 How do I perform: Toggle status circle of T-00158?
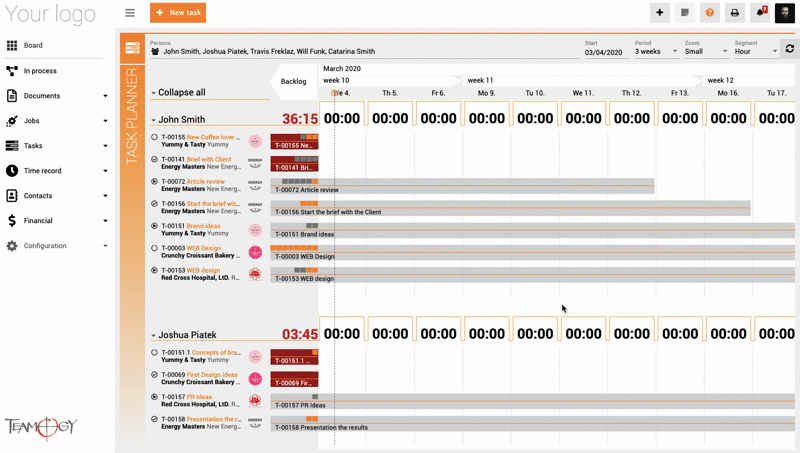coord(154,419)
